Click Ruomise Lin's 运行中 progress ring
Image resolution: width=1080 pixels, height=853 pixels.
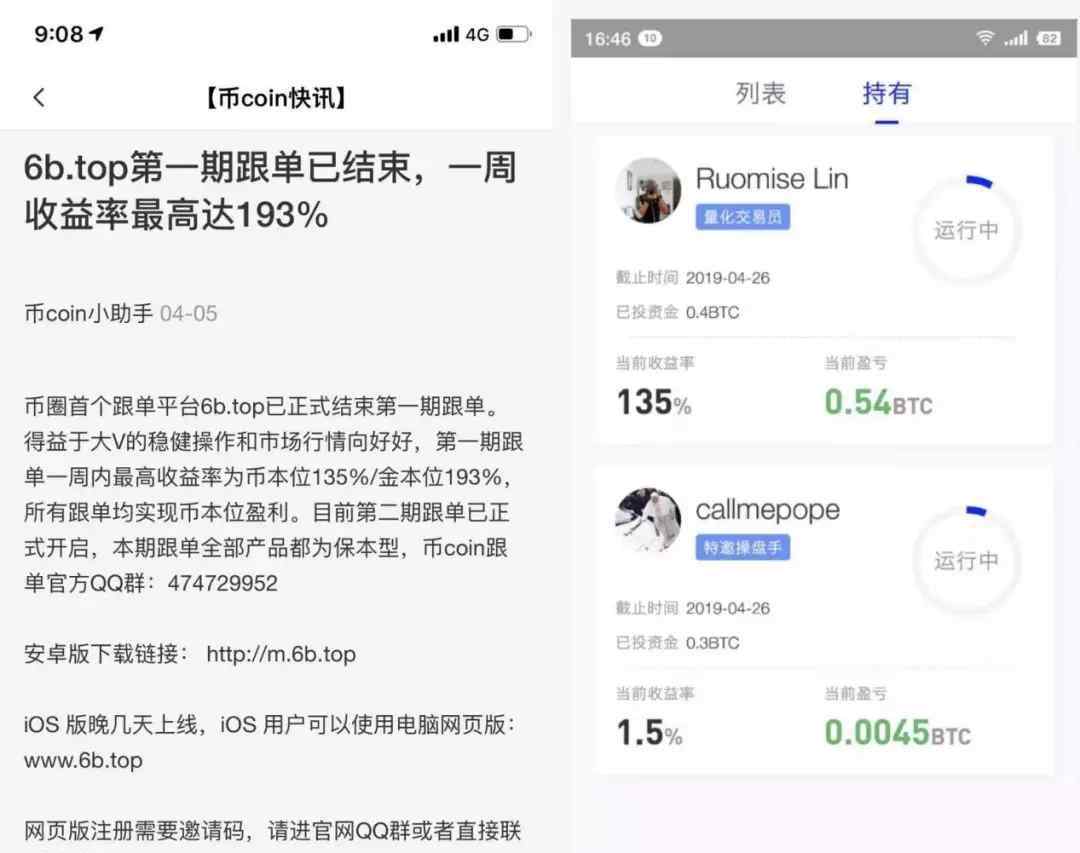point(966,229)
